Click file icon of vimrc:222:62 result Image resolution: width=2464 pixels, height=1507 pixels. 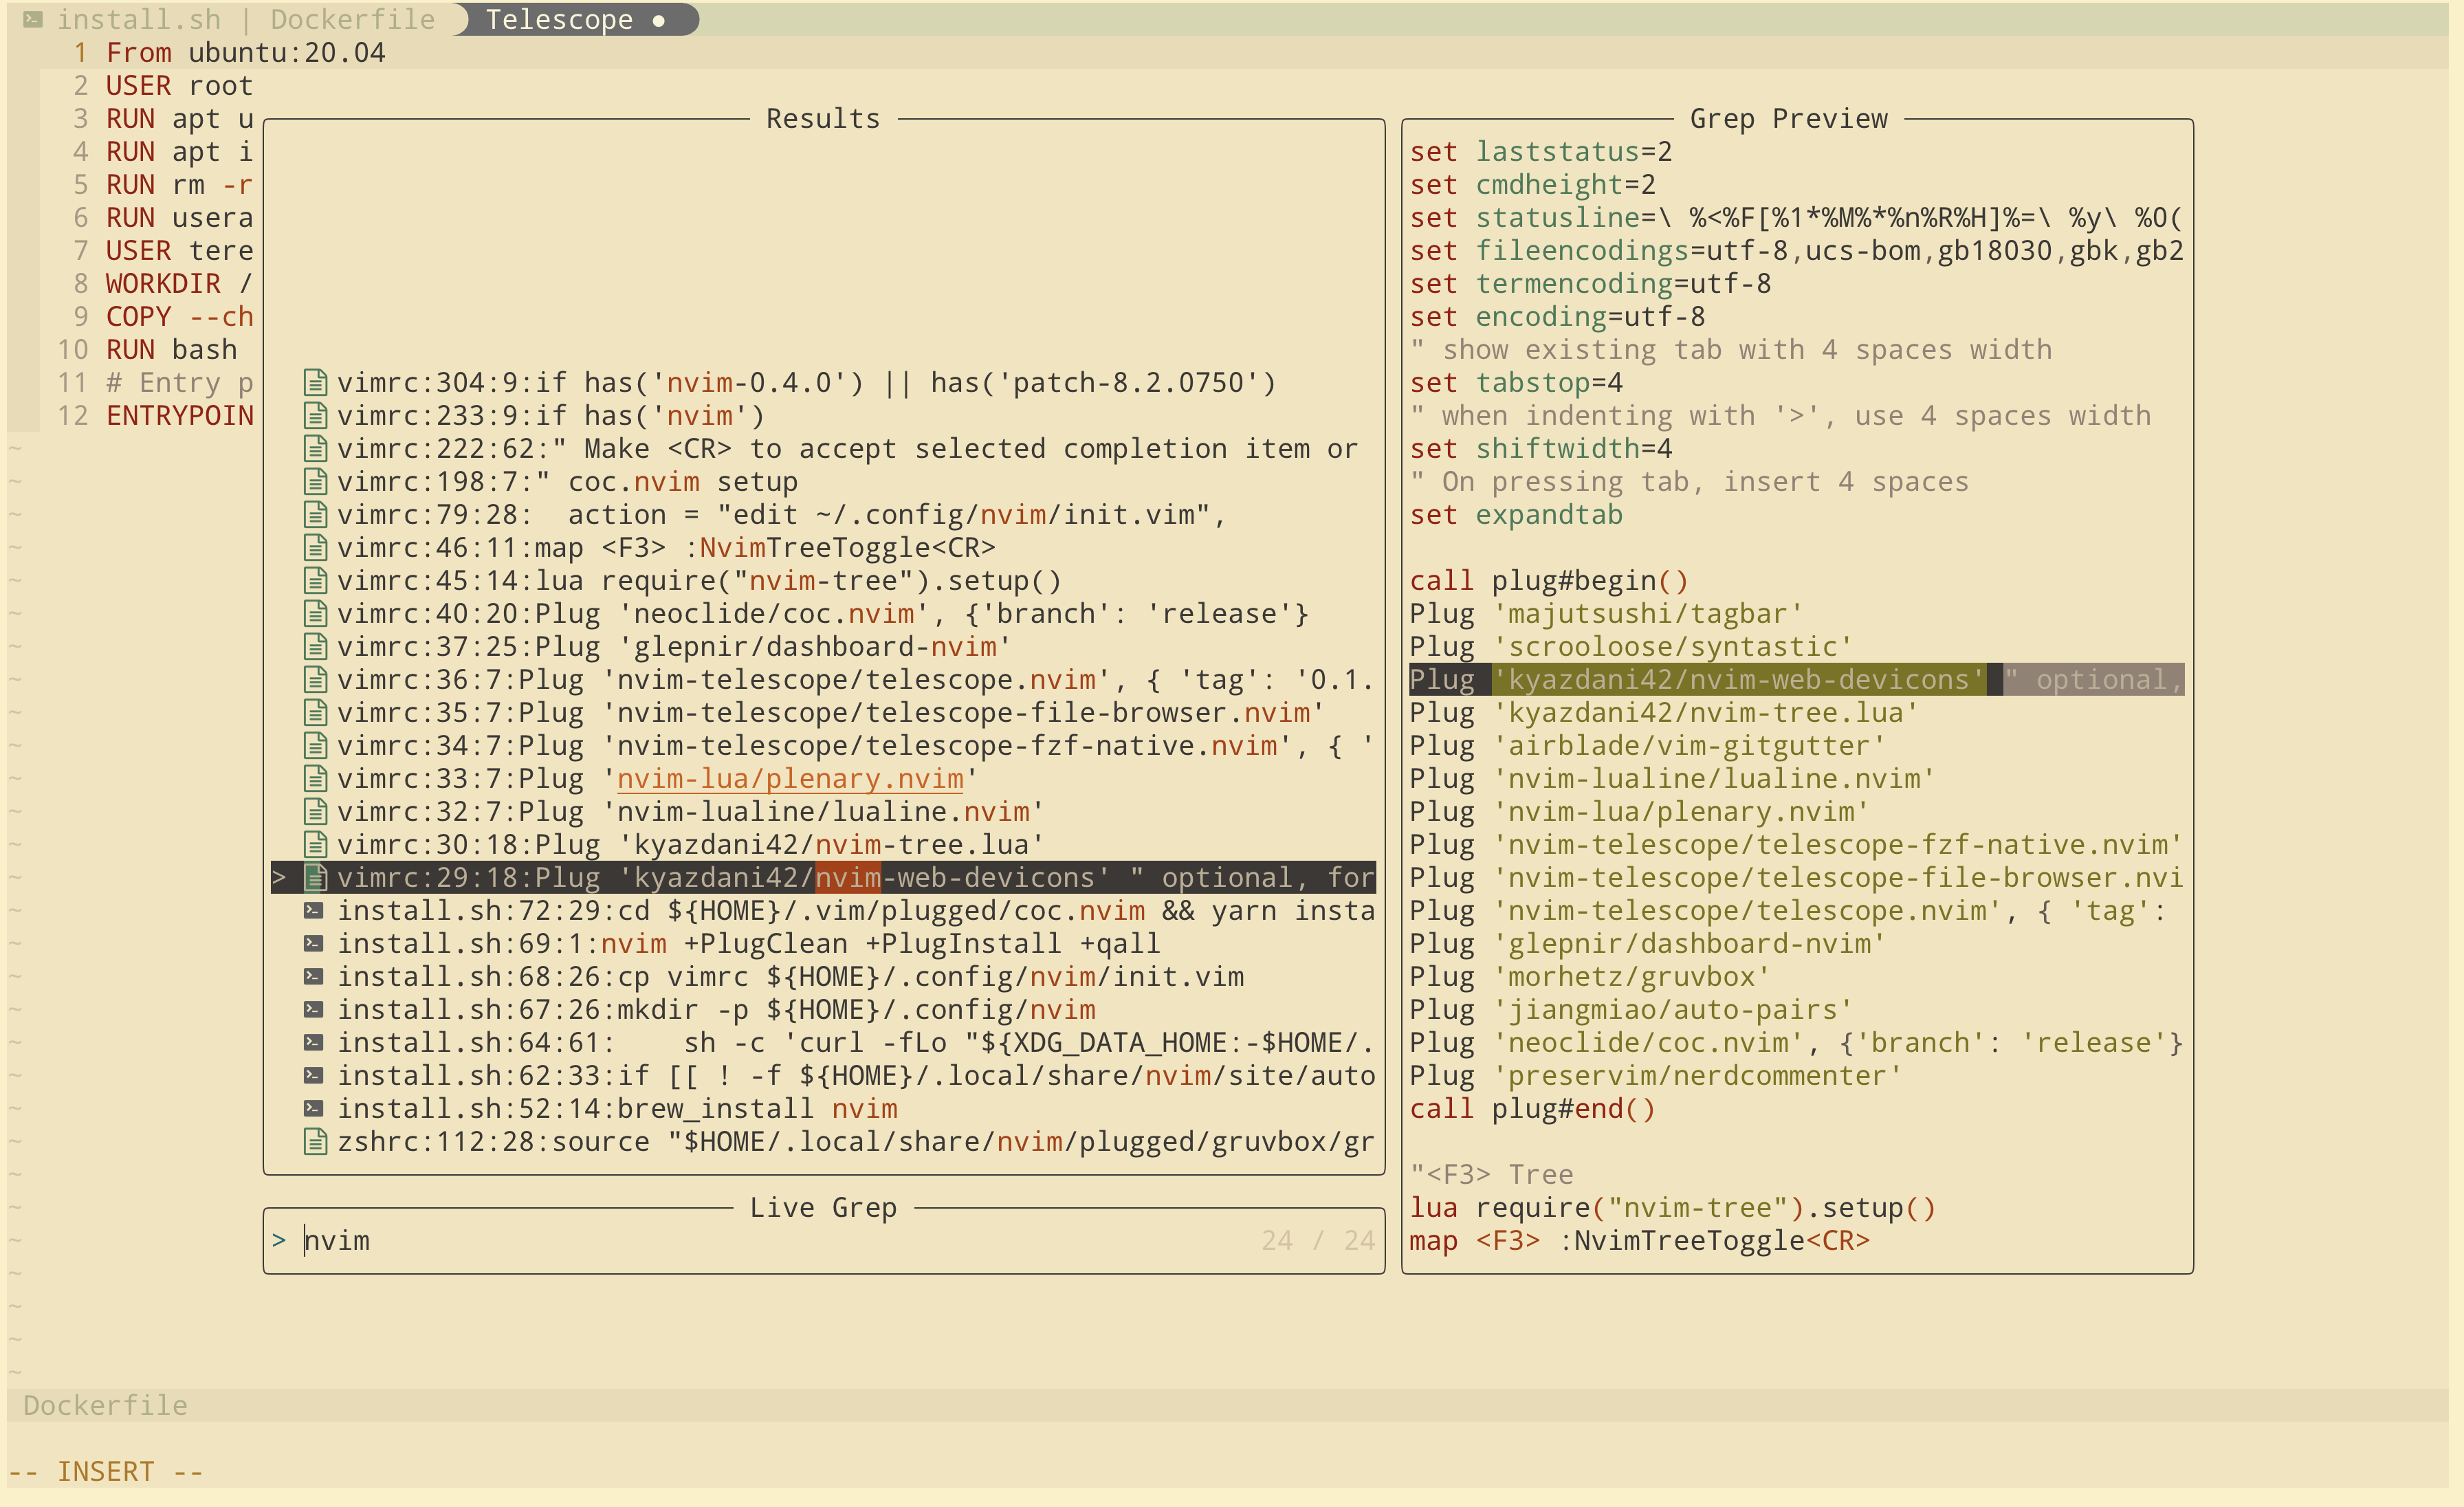315,449
